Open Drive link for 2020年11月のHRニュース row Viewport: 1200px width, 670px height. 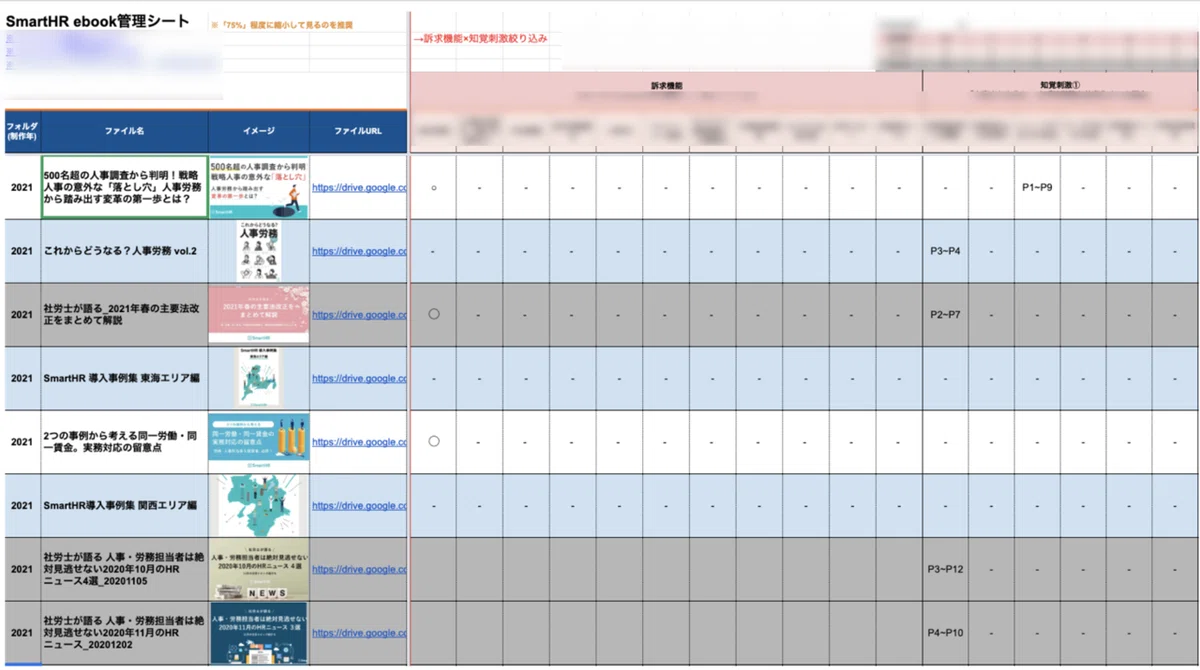click(x=359, y=633)
